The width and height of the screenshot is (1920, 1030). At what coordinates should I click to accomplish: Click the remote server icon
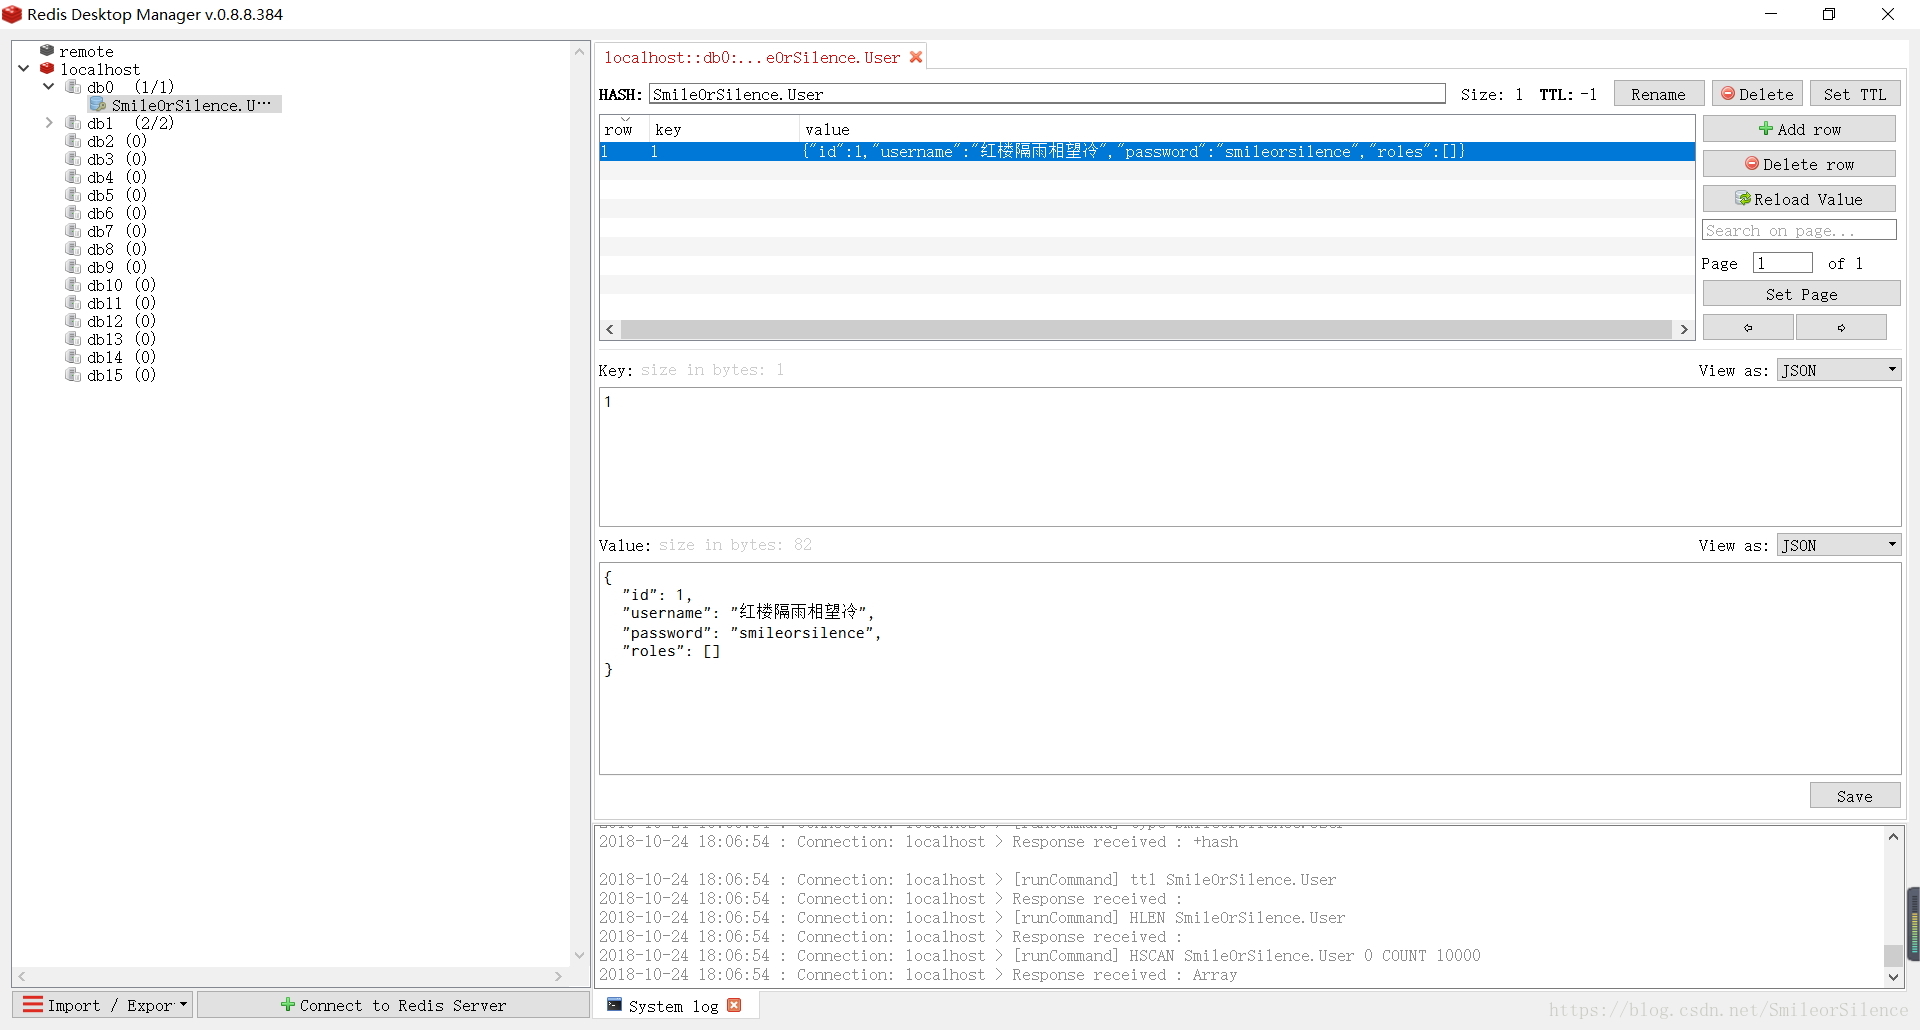coord(46,51)
